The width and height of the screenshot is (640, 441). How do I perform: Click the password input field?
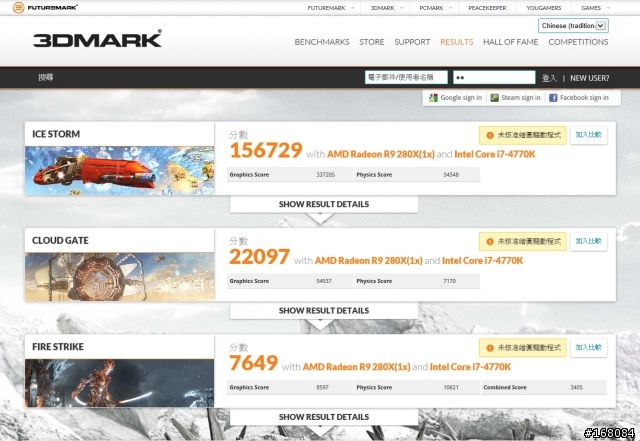(x=494, y=77)
